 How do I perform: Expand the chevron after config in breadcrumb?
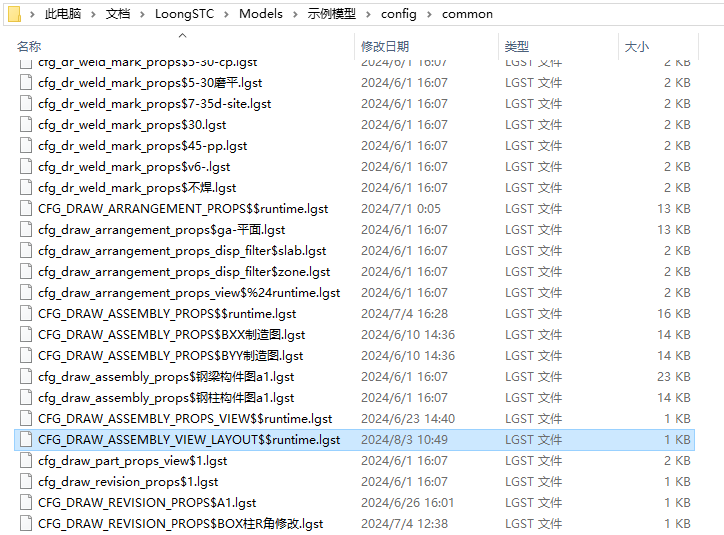pos(429,14)
